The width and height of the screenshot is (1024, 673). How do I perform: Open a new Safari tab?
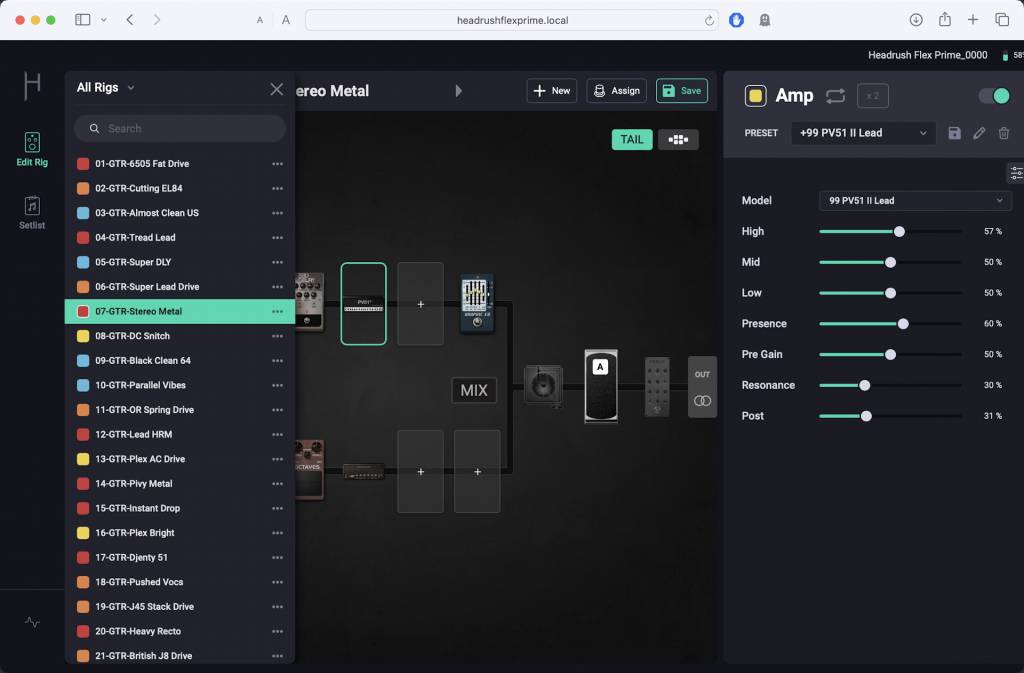(x=972, y=20)
